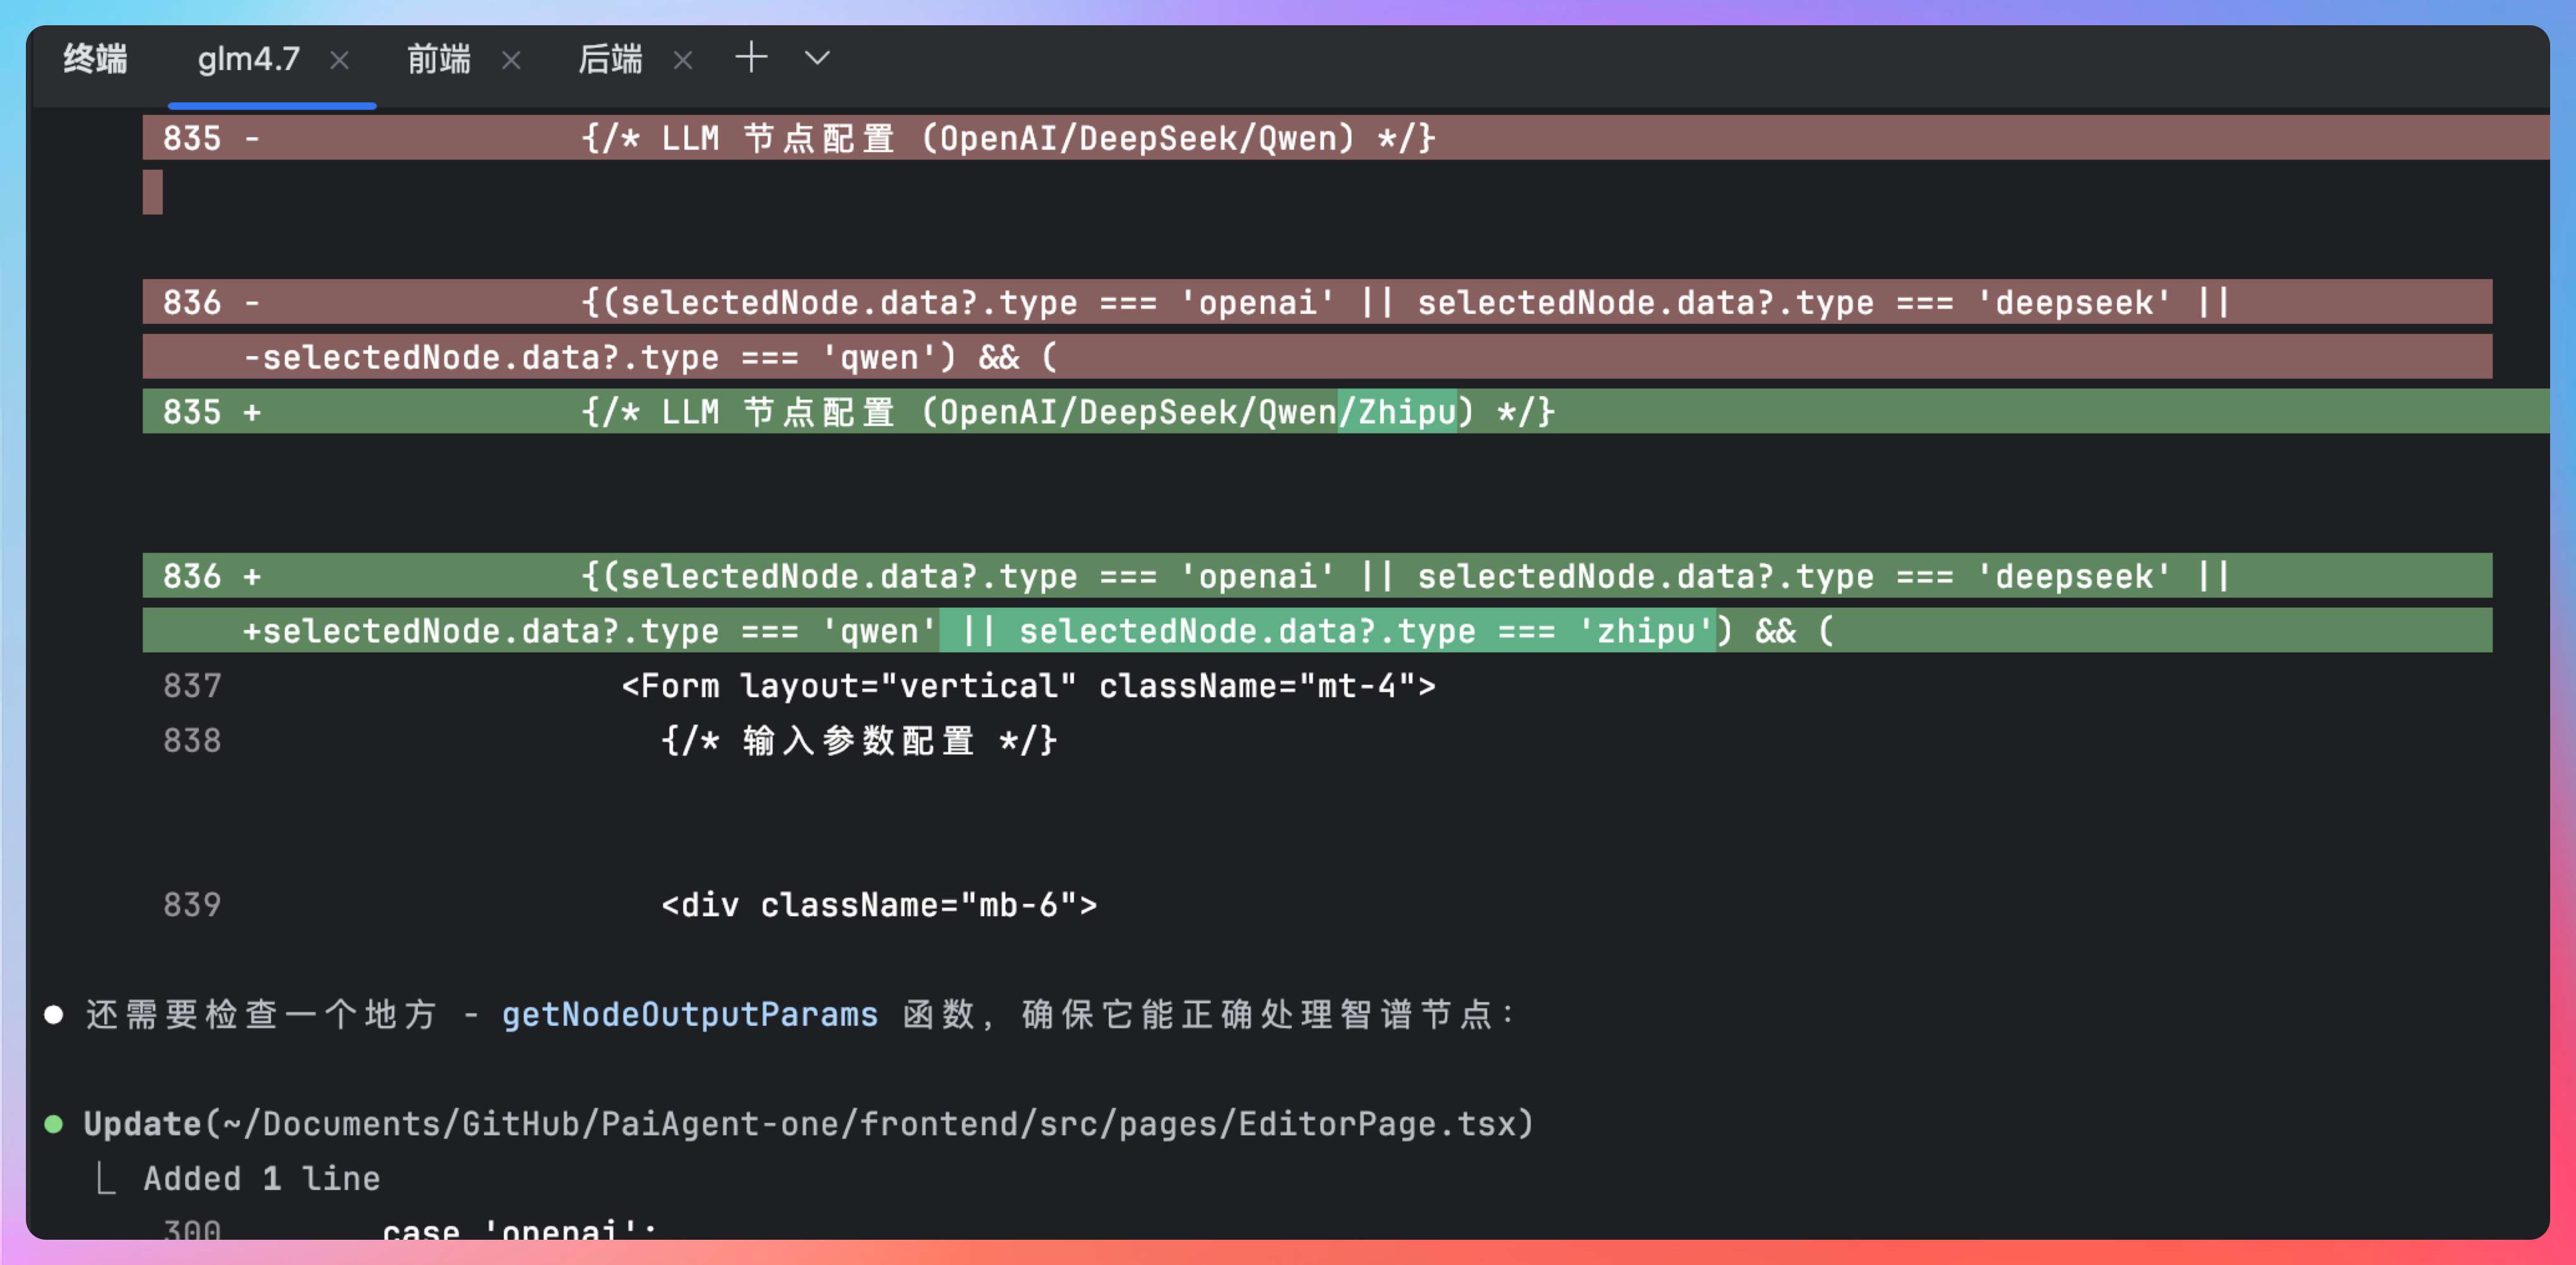2576x1265 pixels.
Task: Close the 后端 tab
Action: [x=683, y=60]
